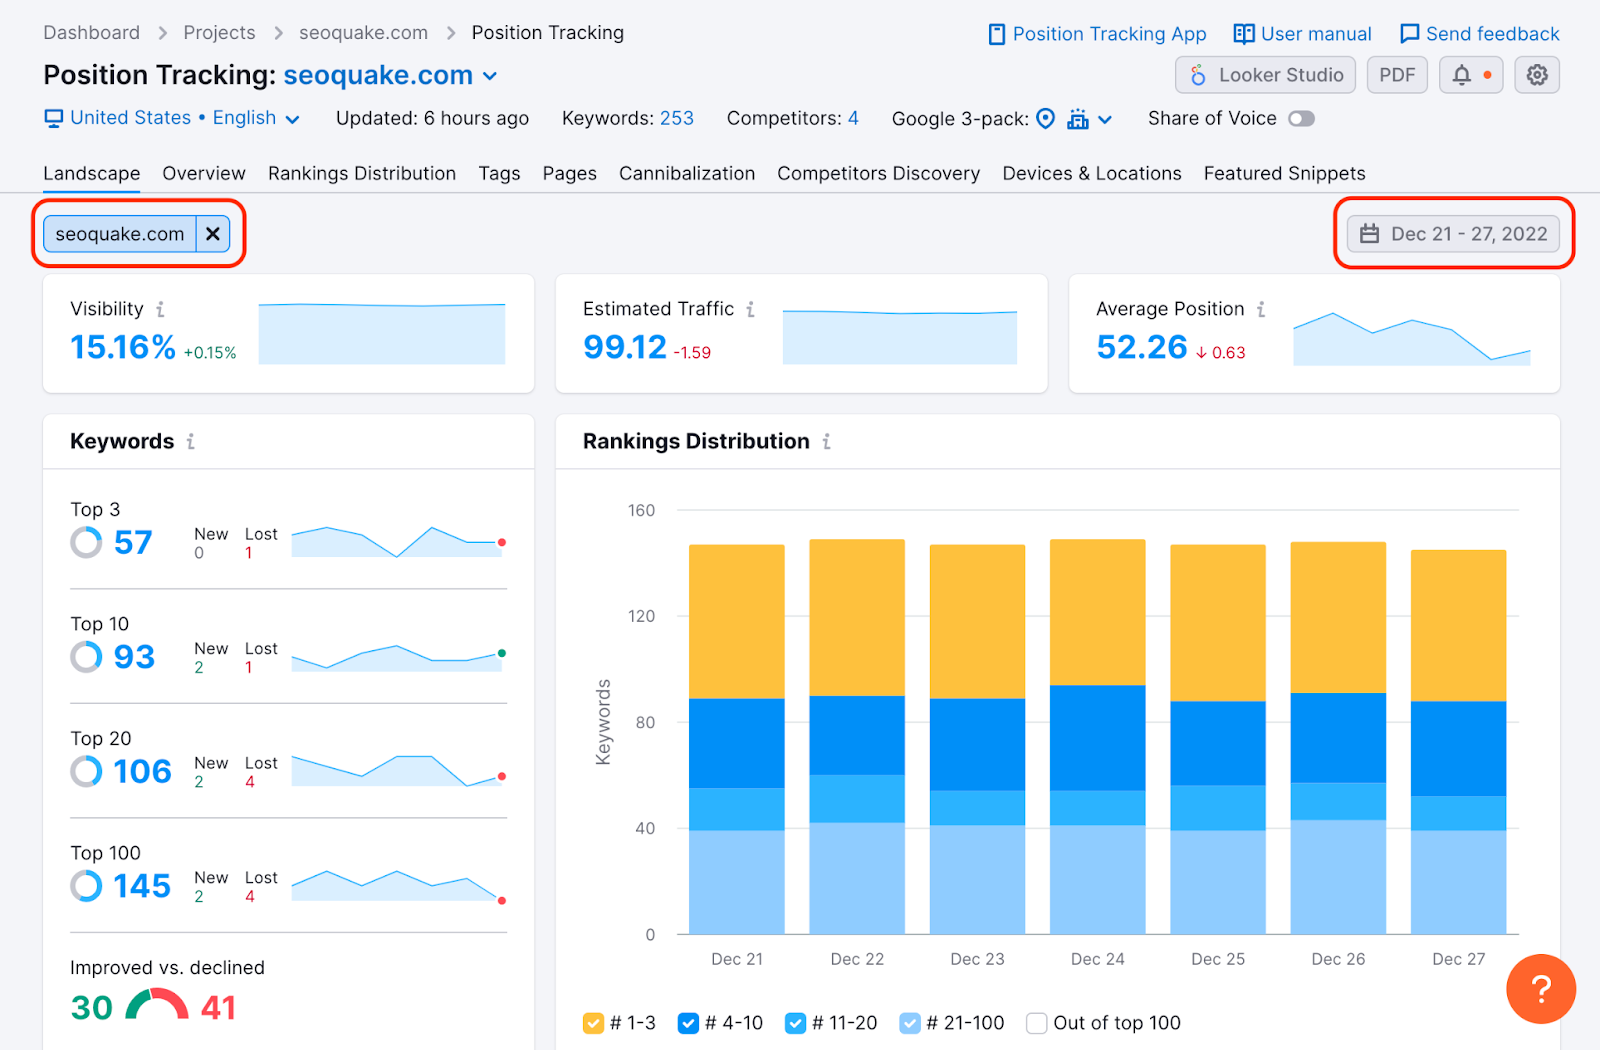Click Competitors count 4

click(x=853, y=118)
